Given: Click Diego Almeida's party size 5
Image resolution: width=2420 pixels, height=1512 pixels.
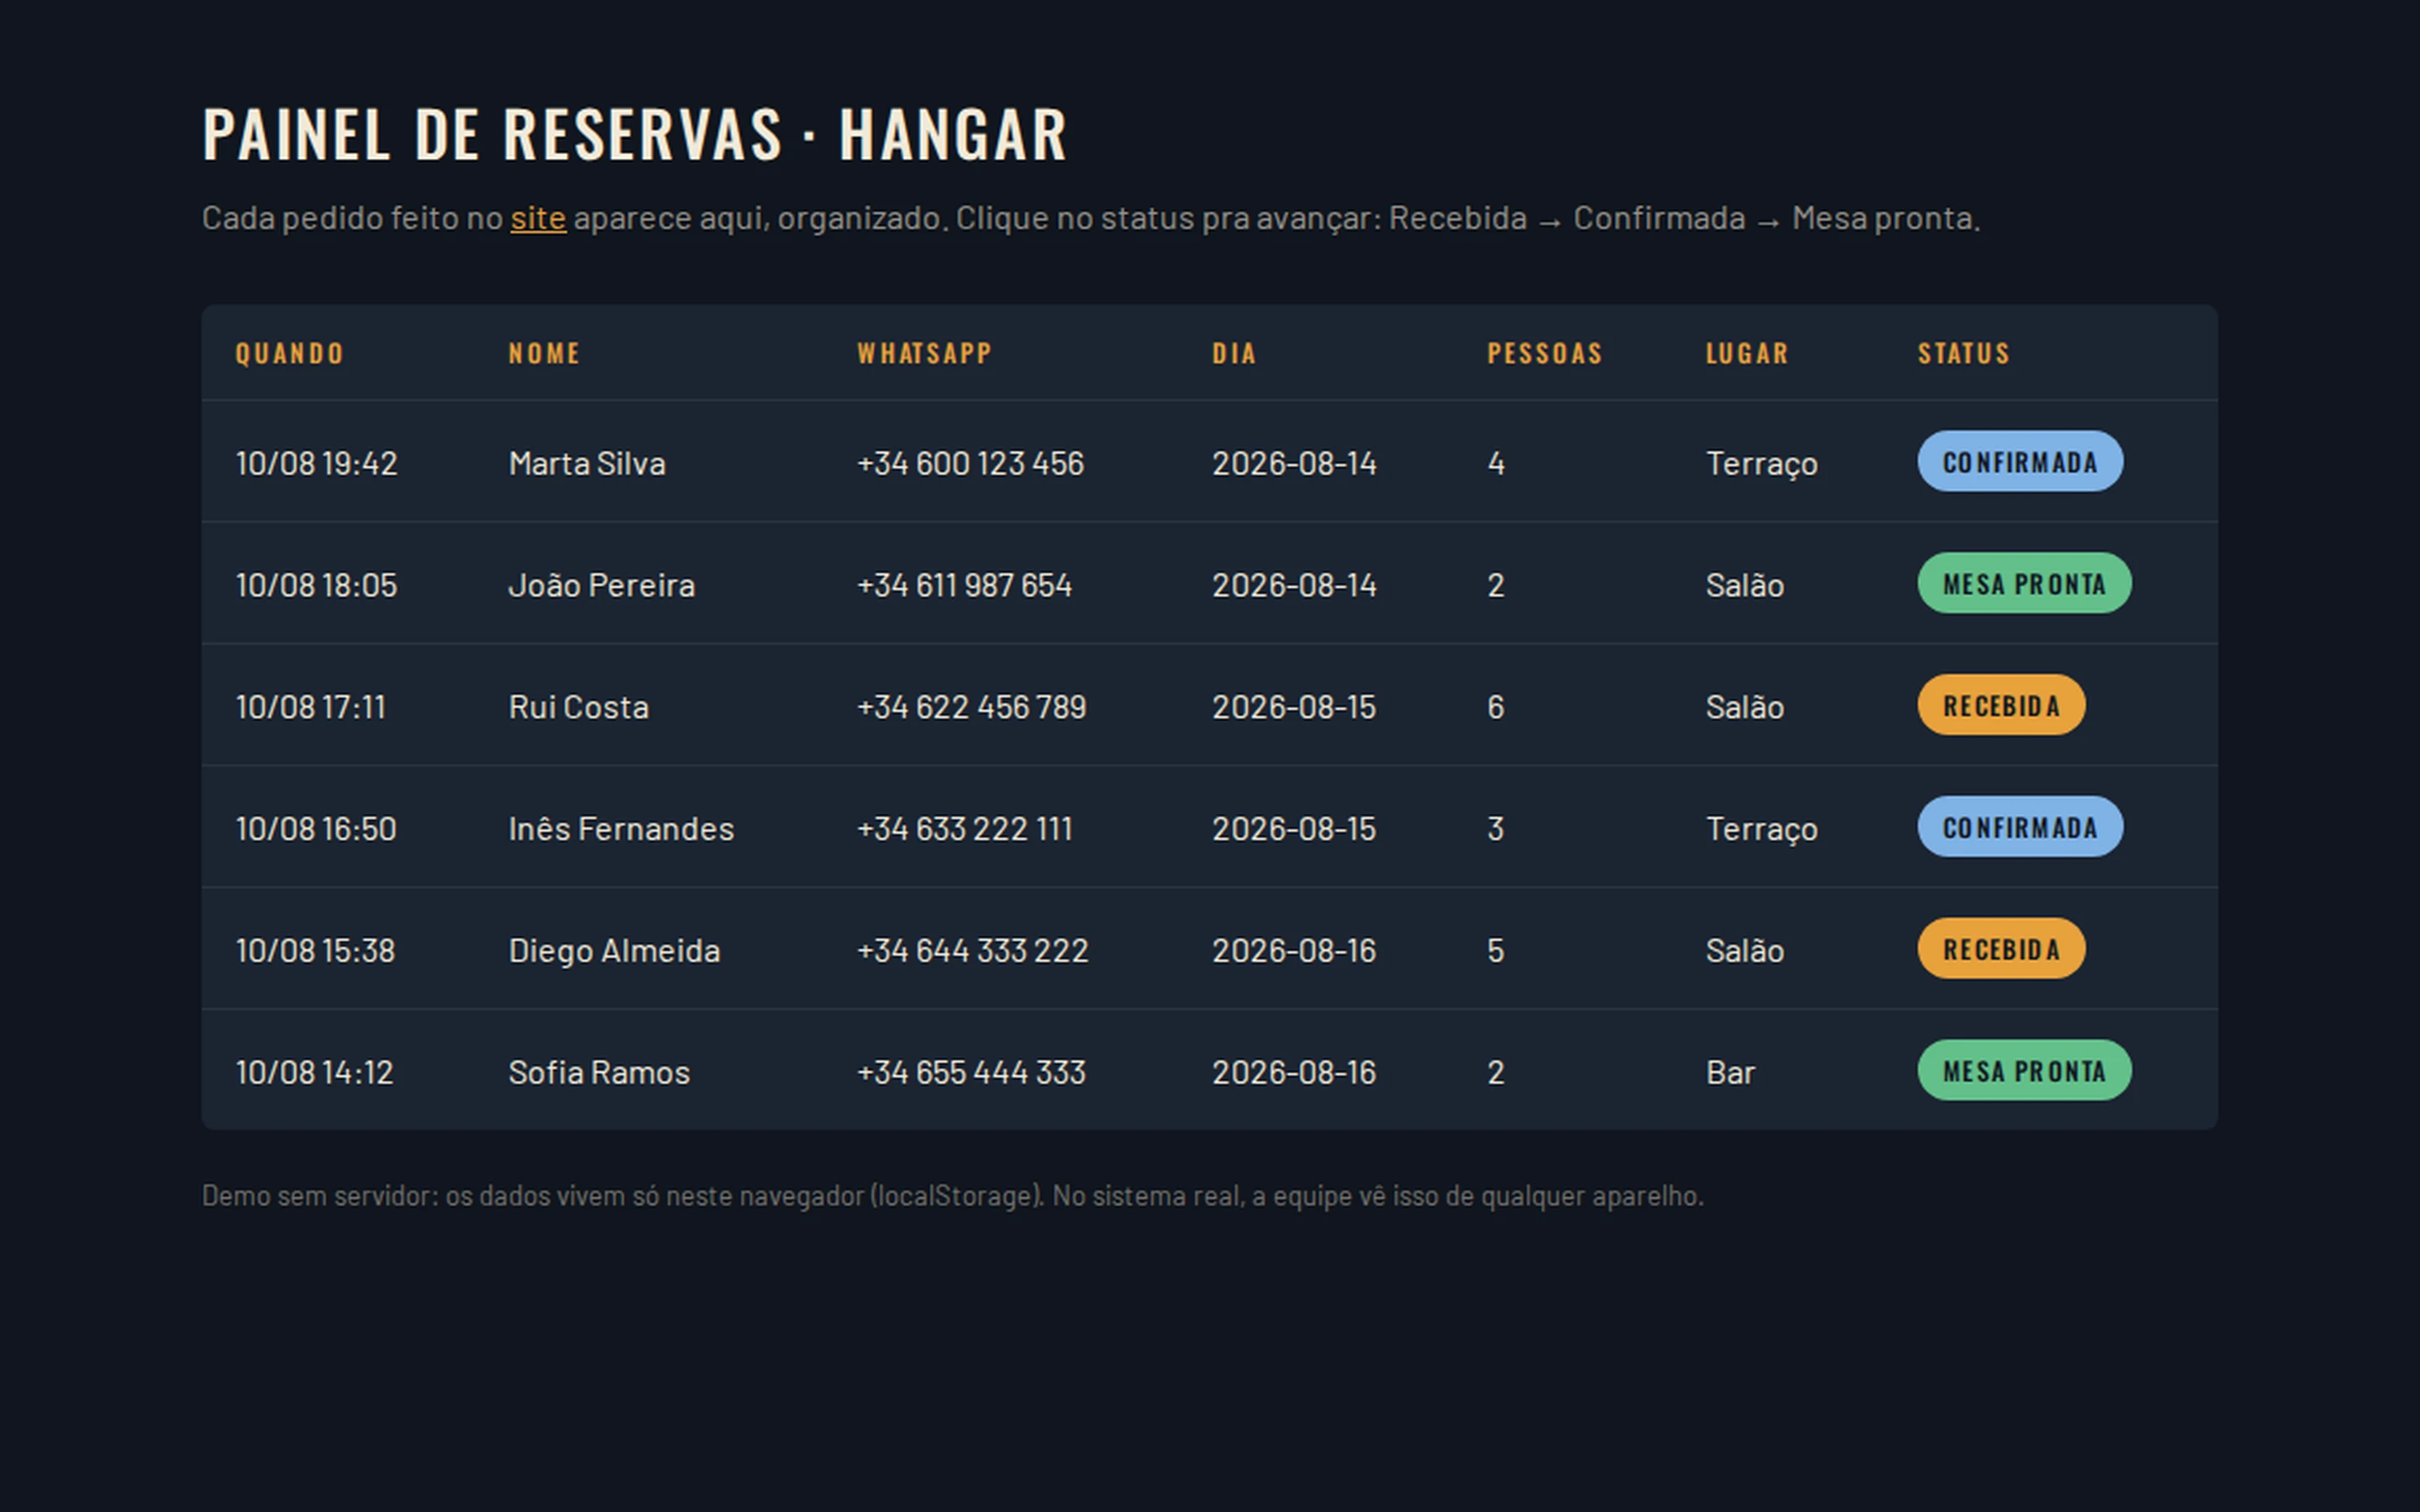Looking at the screenshot, I should 1495,951.
